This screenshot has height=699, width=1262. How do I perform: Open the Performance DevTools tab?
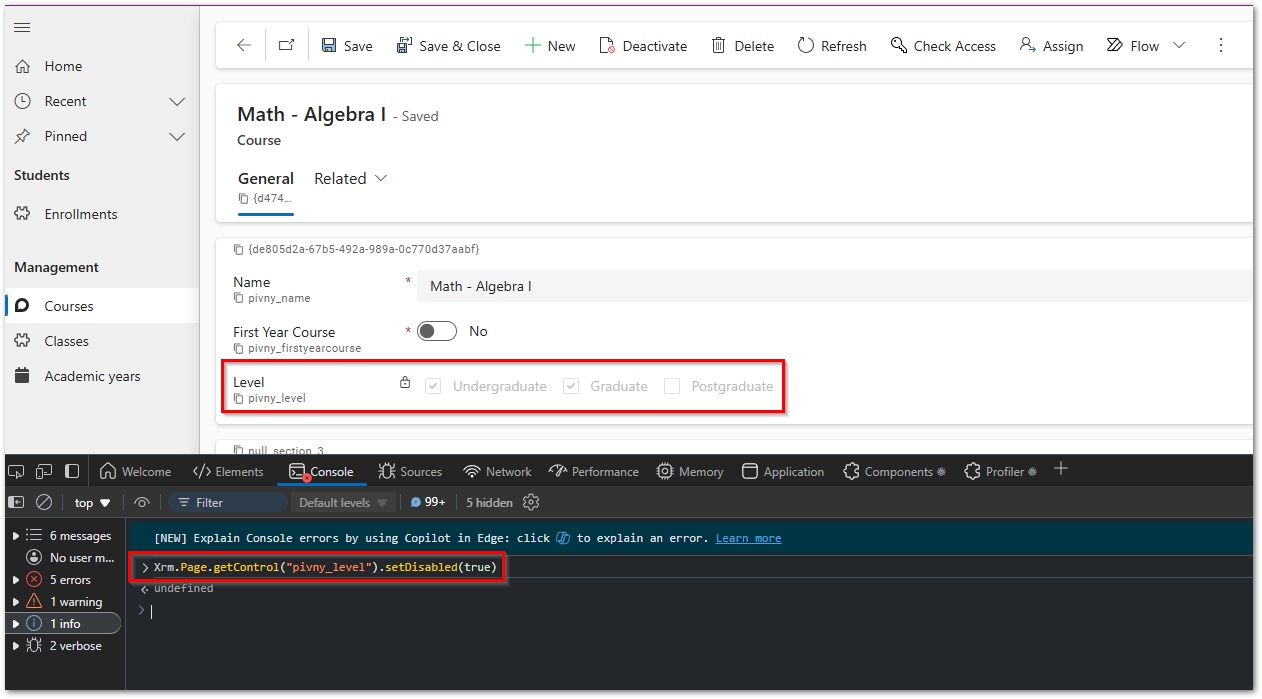click(x=594, y=471)
